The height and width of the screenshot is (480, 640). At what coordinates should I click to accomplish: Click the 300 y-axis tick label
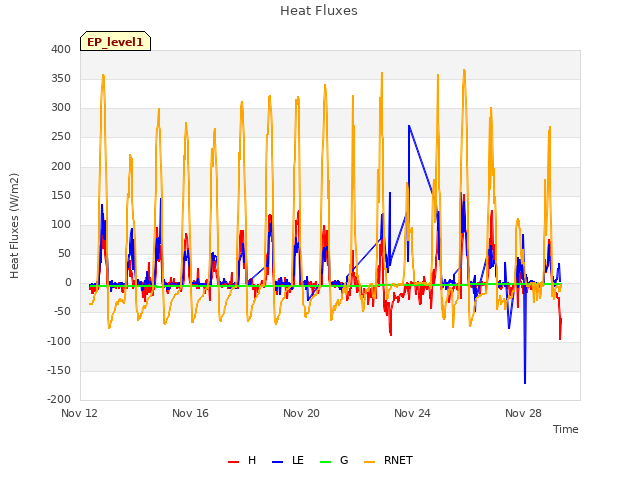pos(61,108)
